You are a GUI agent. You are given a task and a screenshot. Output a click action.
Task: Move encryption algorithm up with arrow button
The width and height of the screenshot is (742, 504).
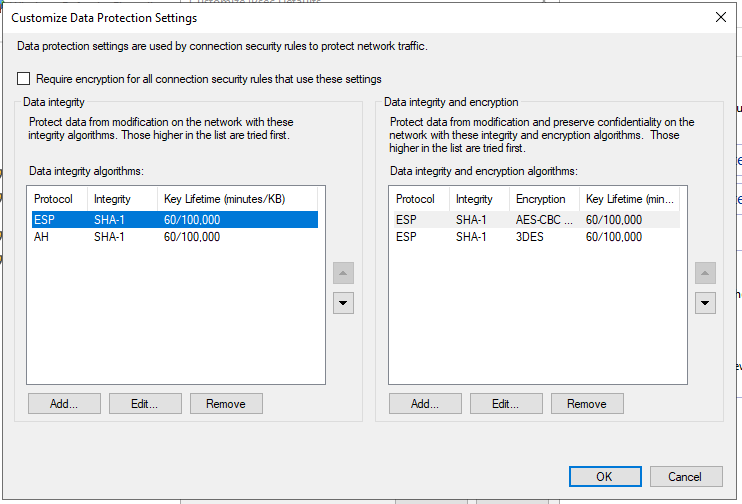click(705, 273)
